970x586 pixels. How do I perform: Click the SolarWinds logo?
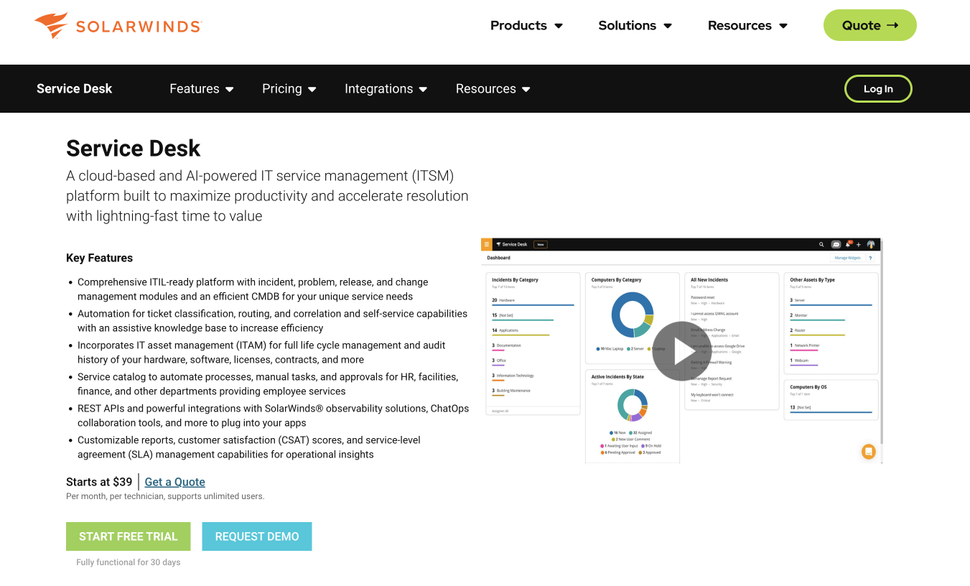click(x=116, y=27)
